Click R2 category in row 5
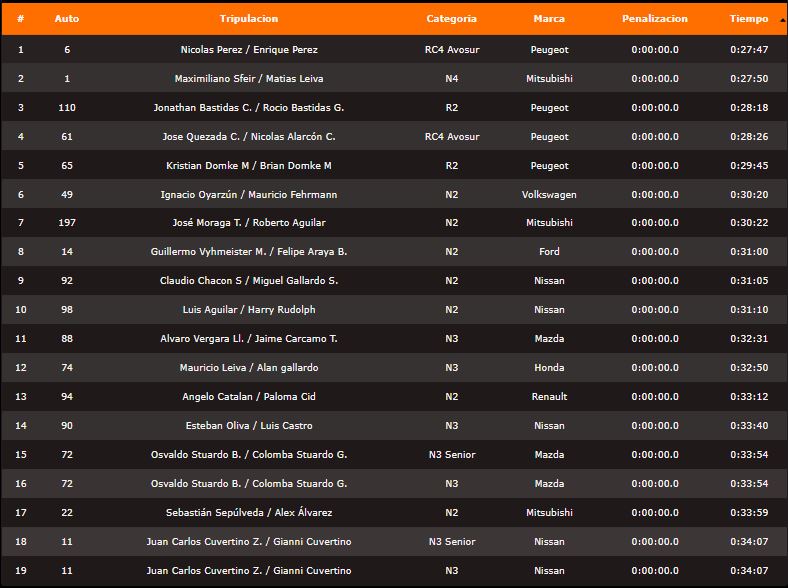788x588 pixels. coord(451,166)
